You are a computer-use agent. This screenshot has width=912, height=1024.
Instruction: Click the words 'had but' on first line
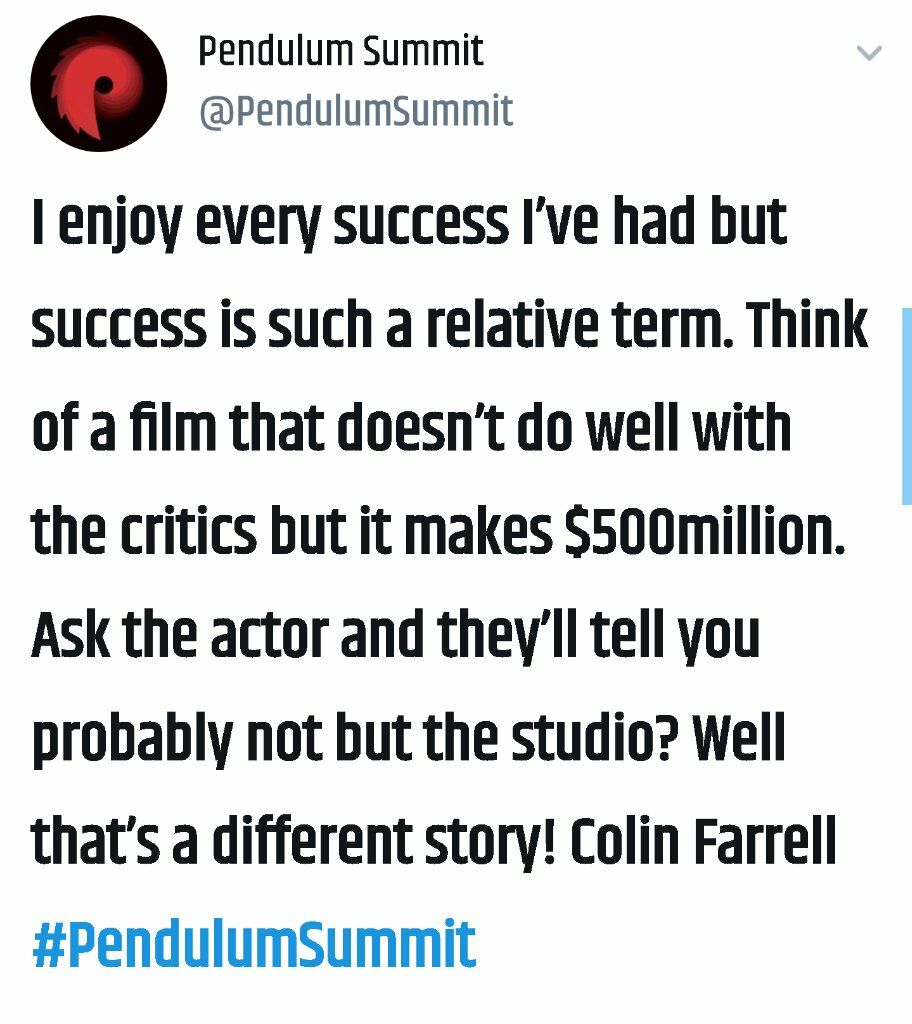click(700, 221)
